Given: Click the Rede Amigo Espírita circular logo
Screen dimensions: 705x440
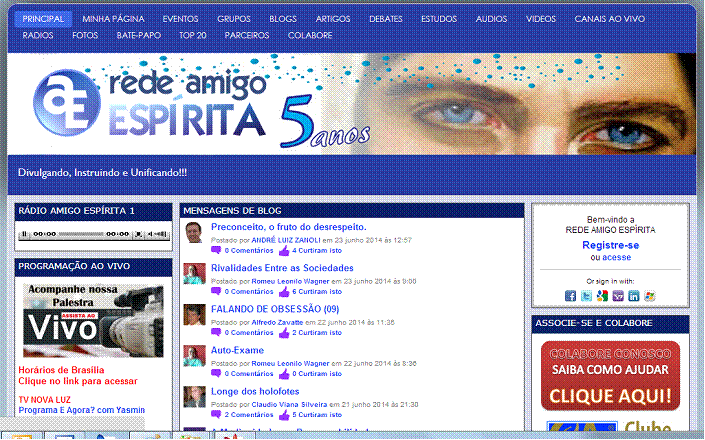Looking at the screenshot, I should tap(67, 102).
